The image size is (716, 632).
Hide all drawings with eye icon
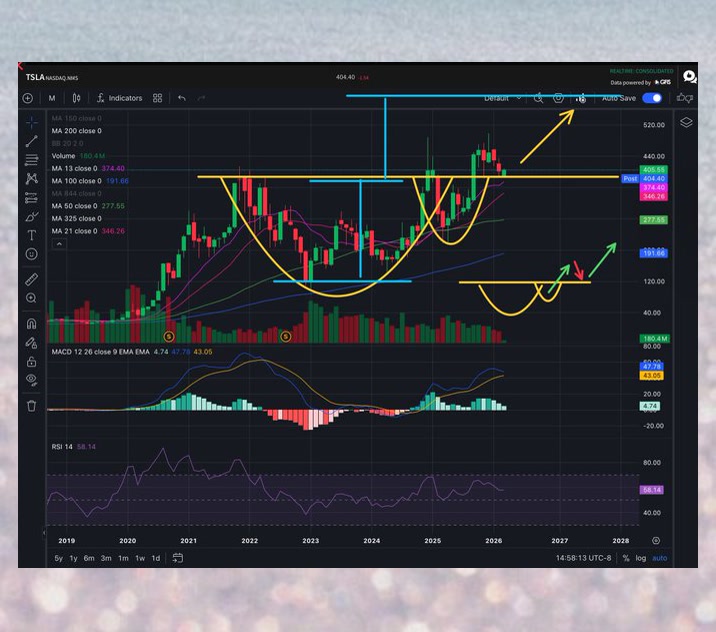(32, 379)
